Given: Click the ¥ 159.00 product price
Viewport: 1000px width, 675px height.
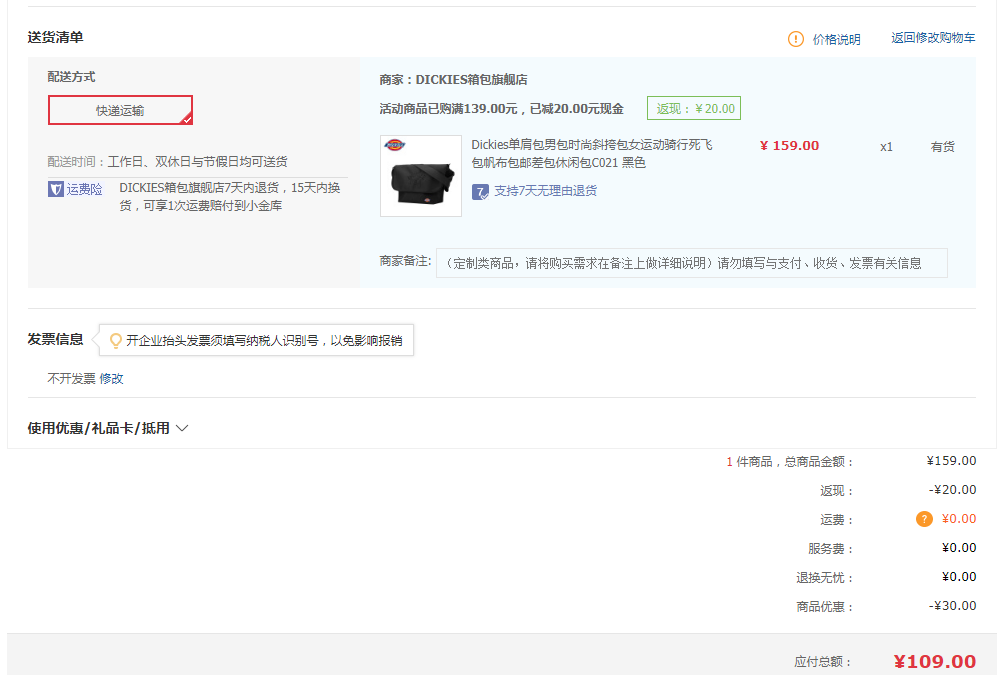Looking at the screenshot, I should tap(789, 146).
